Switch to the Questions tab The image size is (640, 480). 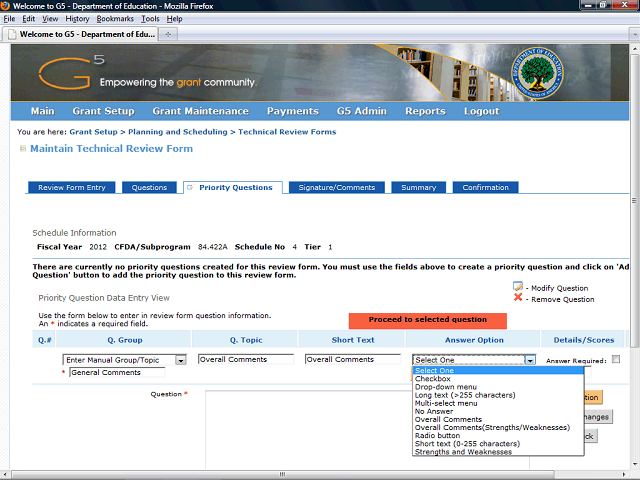(x=149, y=187)
